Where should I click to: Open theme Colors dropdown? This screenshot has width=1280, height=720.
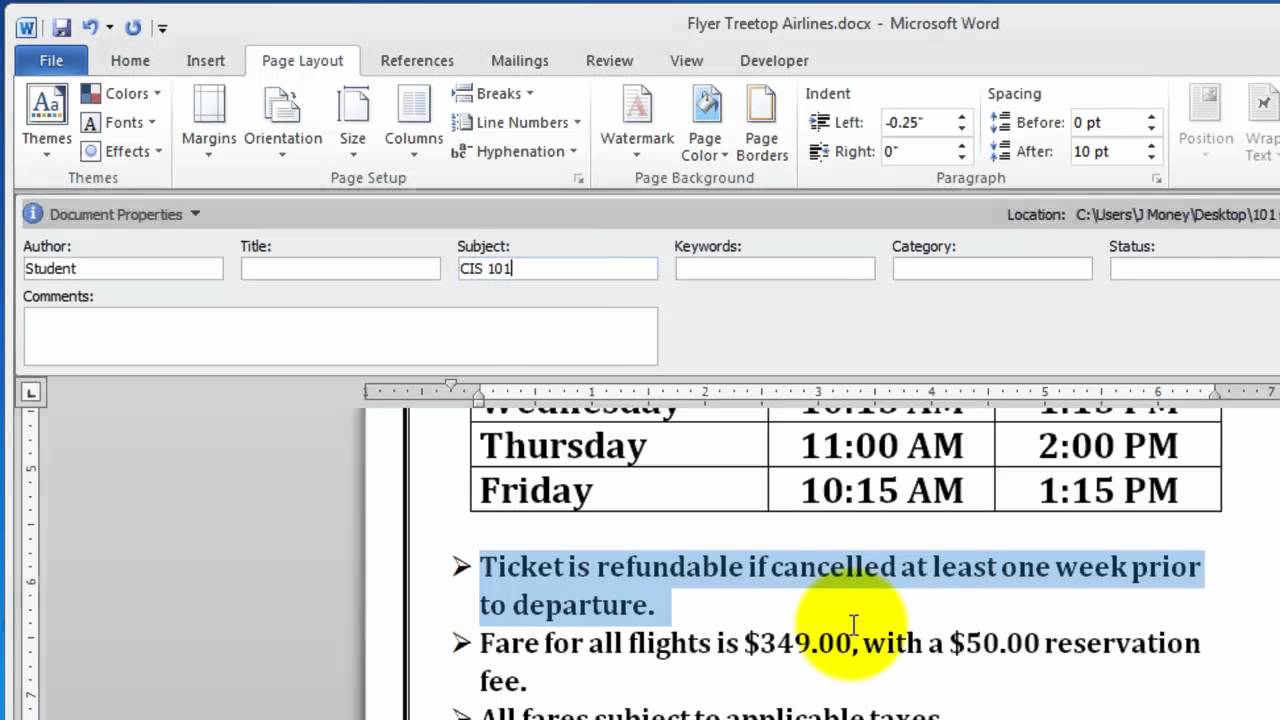click(121, 93)
